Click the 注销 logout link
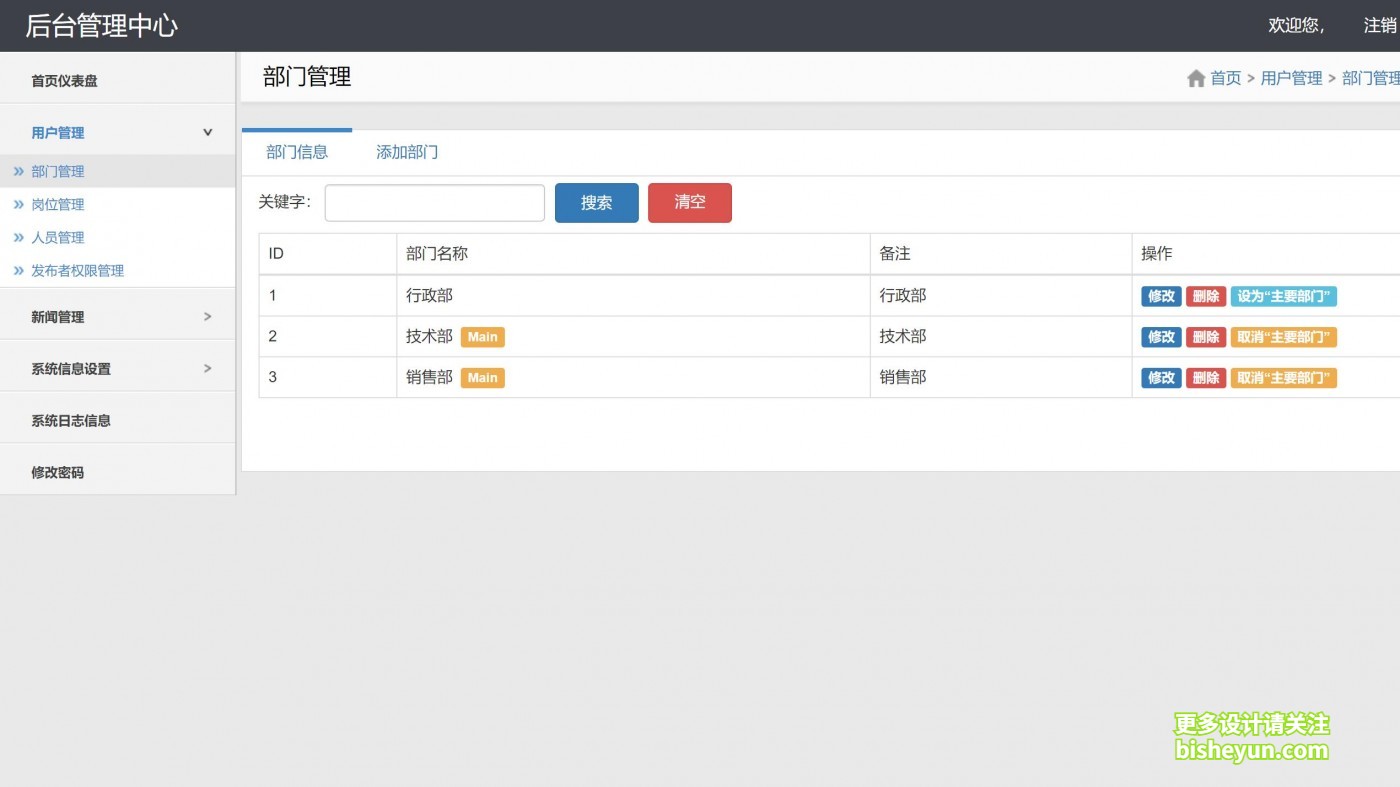Screen dimensions: 1400x787 click(x=1381, y=25)
